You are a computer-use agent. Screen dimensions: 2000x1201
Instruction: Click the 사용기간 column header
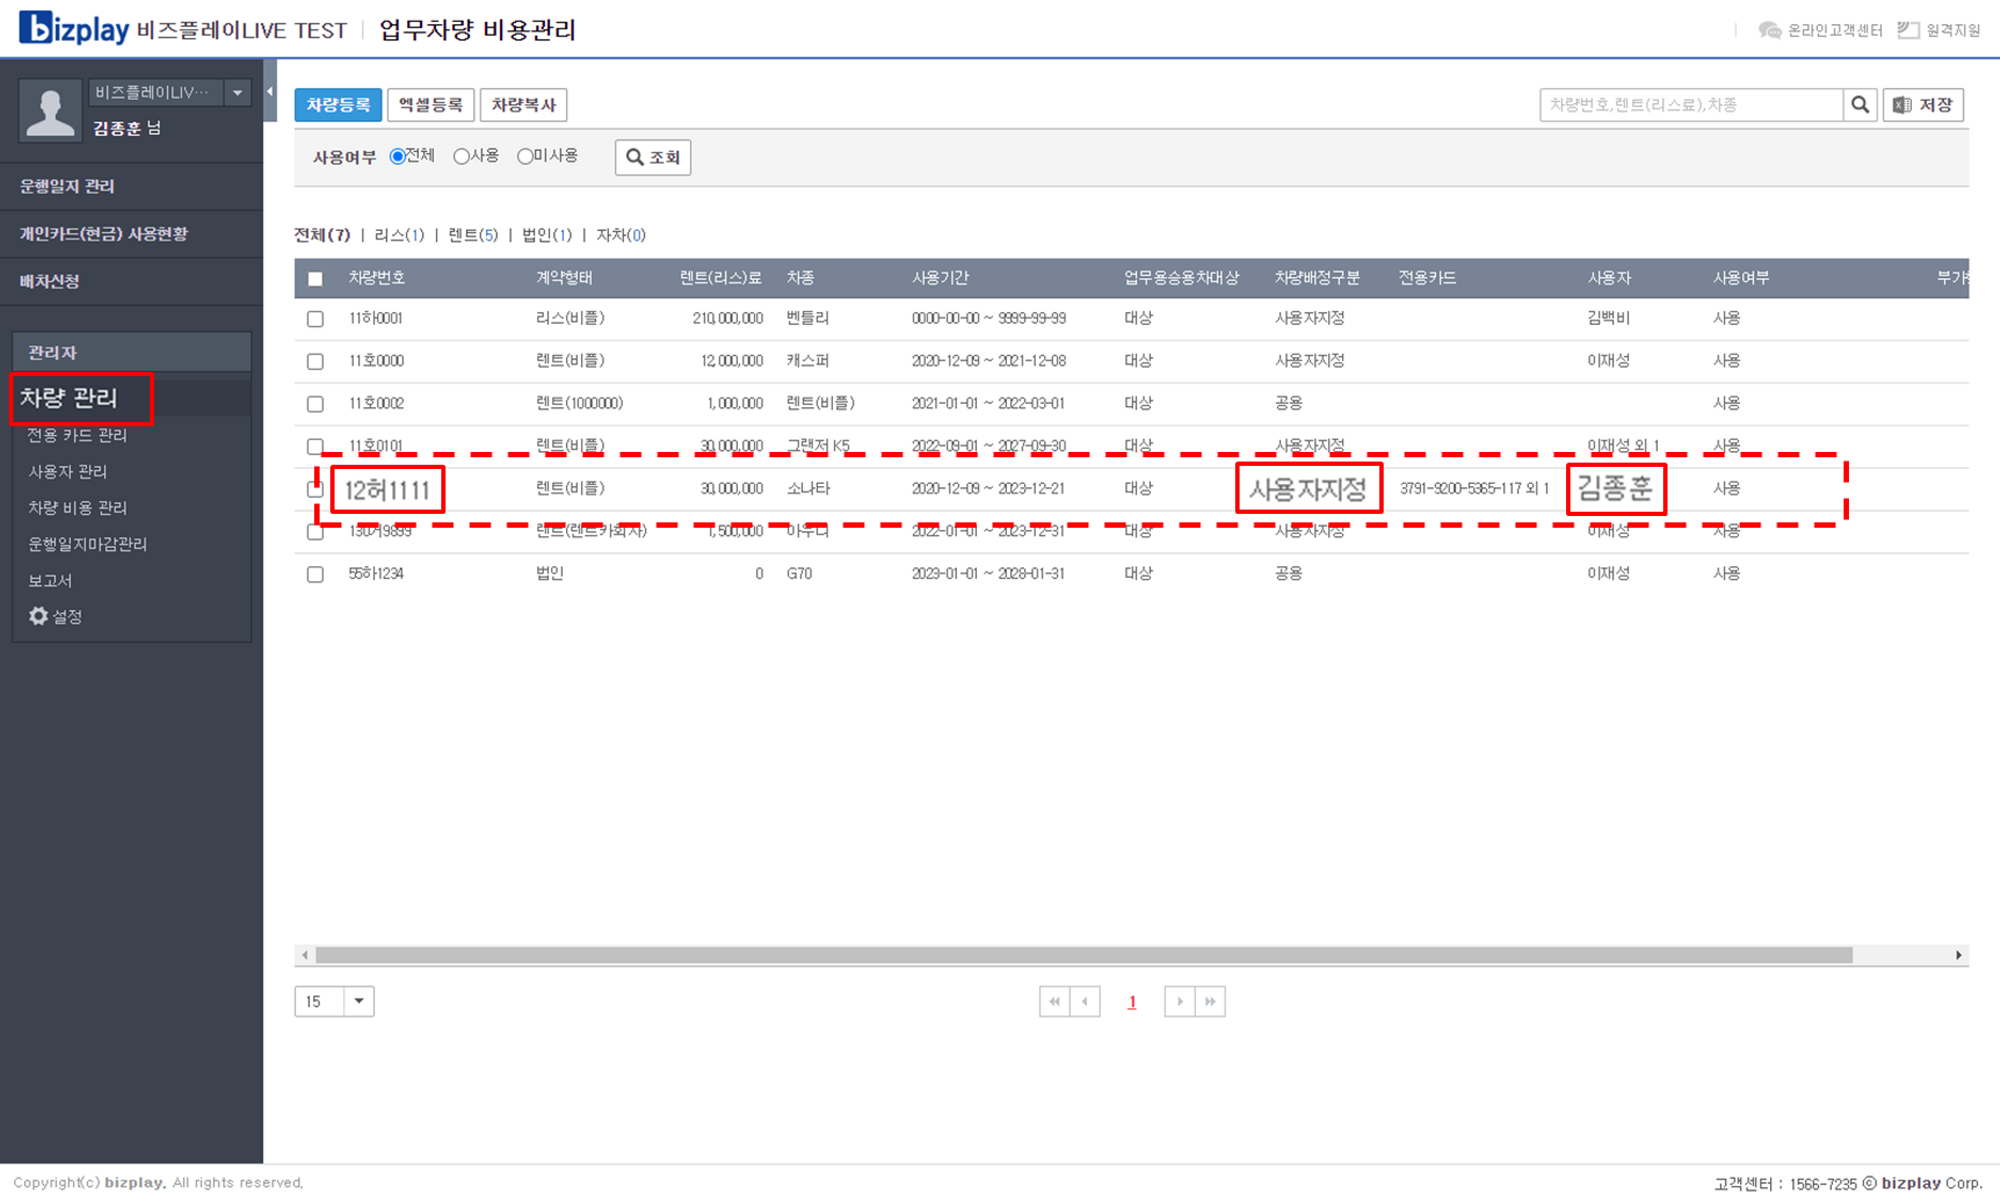tap(940, 278)
